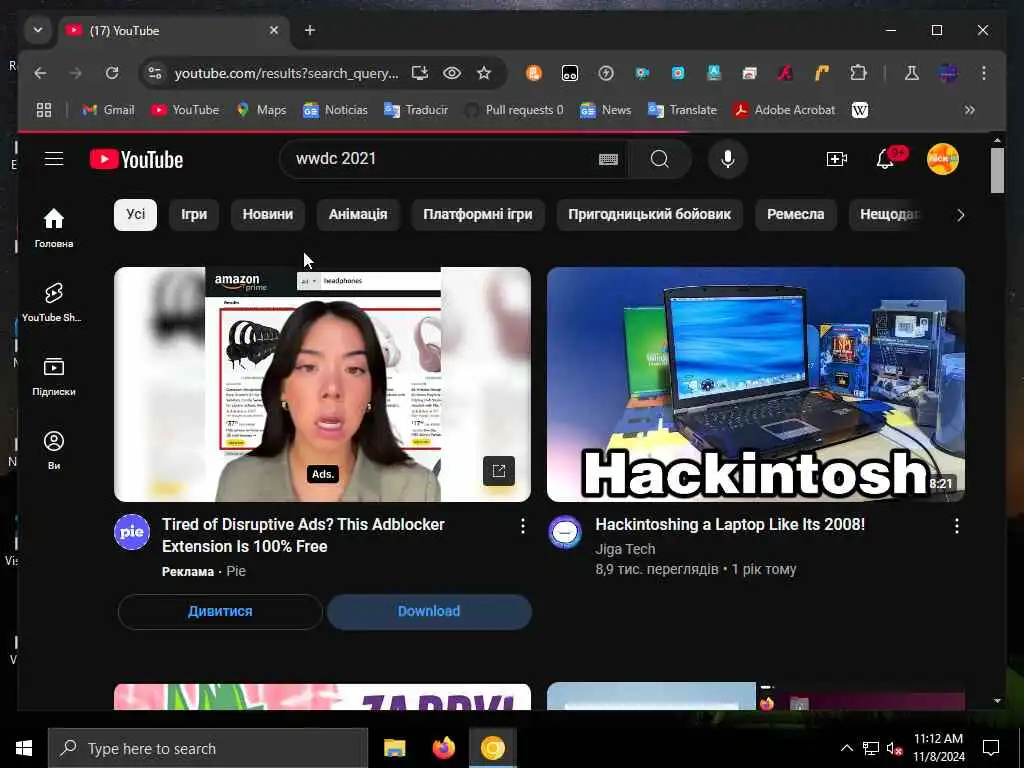The width and height of the screenshot is (1024, 768).
Task: Open the tab search dropdown arrow
Action: pos(38,30)
